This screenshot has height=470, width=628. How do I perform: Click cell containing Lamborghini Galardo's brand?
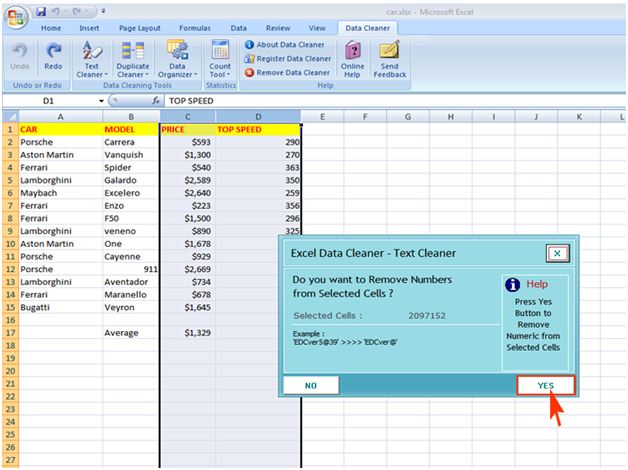click(60, 180)
